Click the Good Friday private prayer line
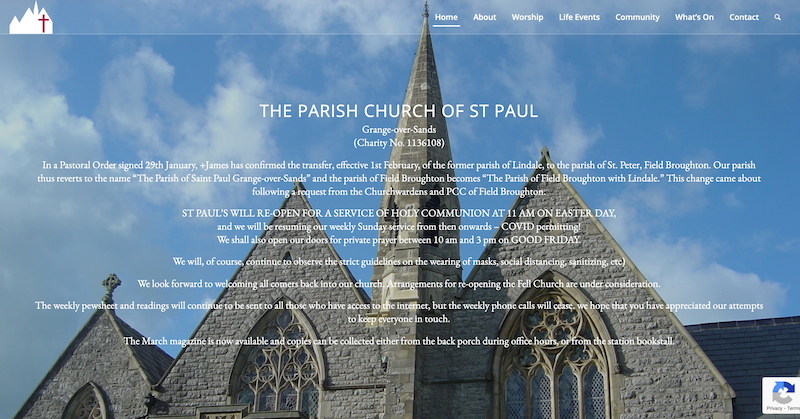This screenshot has width=800, height=419. 399,240
